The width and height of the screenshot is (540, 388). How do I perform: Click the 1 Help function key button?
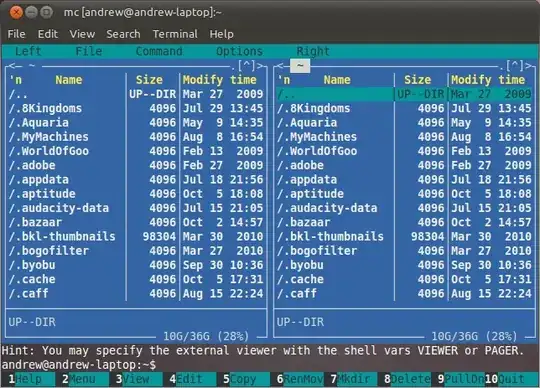[x=28, y=379]
